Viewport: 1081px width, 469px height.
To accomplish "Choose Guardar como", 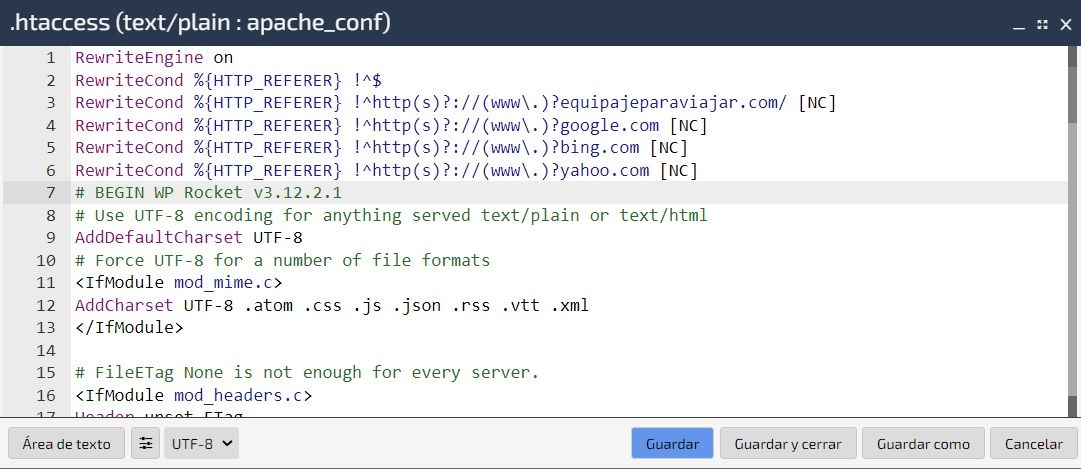I will tap(923, 443).
